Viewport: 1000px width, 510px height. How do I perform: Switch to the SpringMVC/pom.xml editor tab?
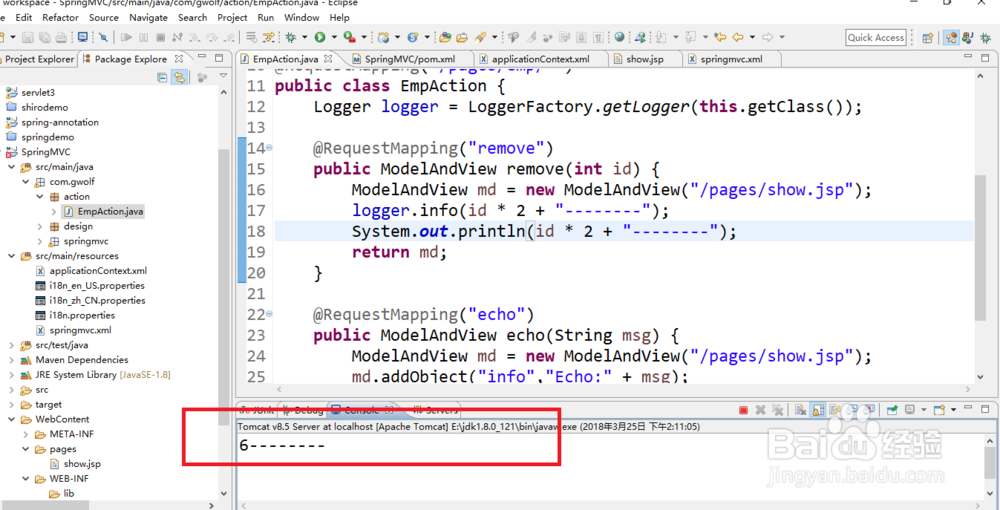coord(409,59)
